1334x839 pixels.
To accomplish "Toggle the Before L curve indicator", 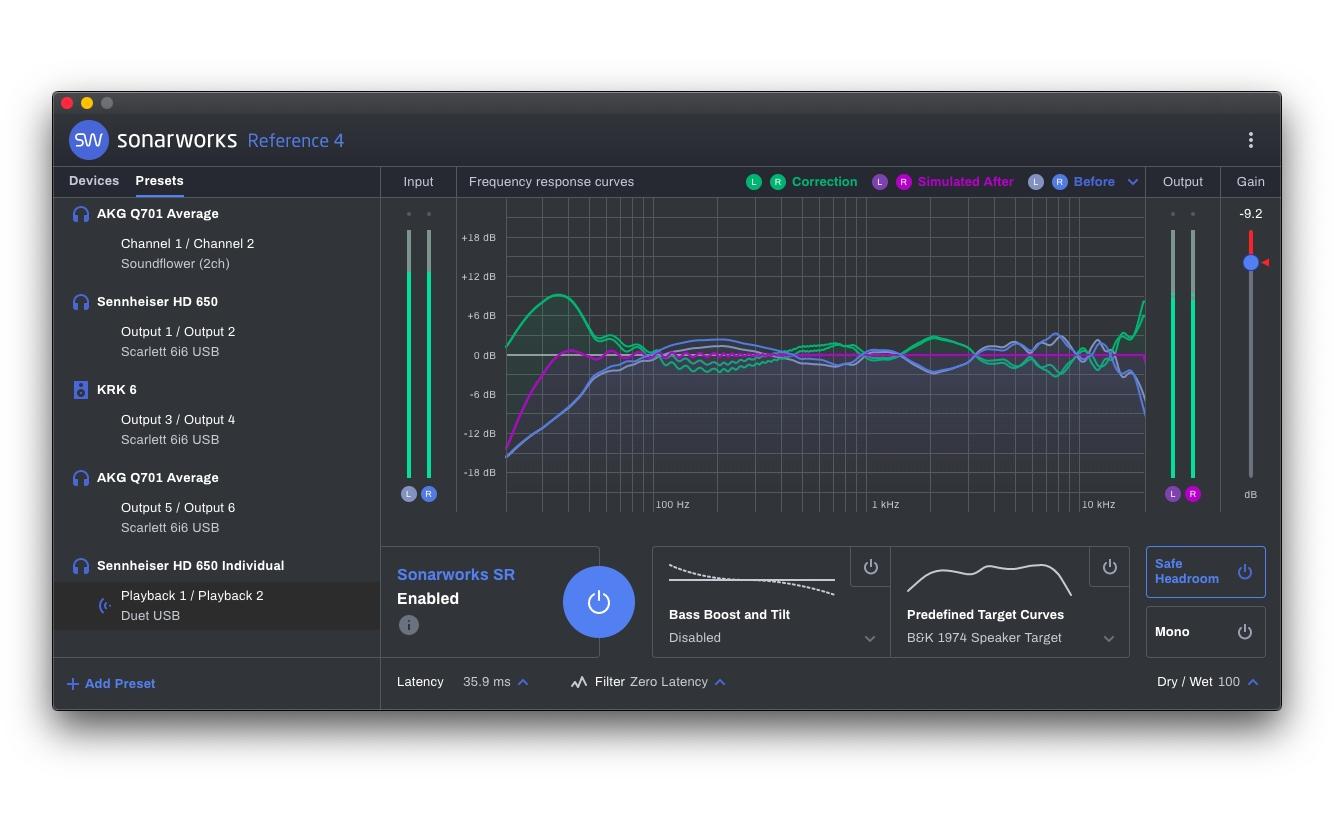I will click(1036, 182).
